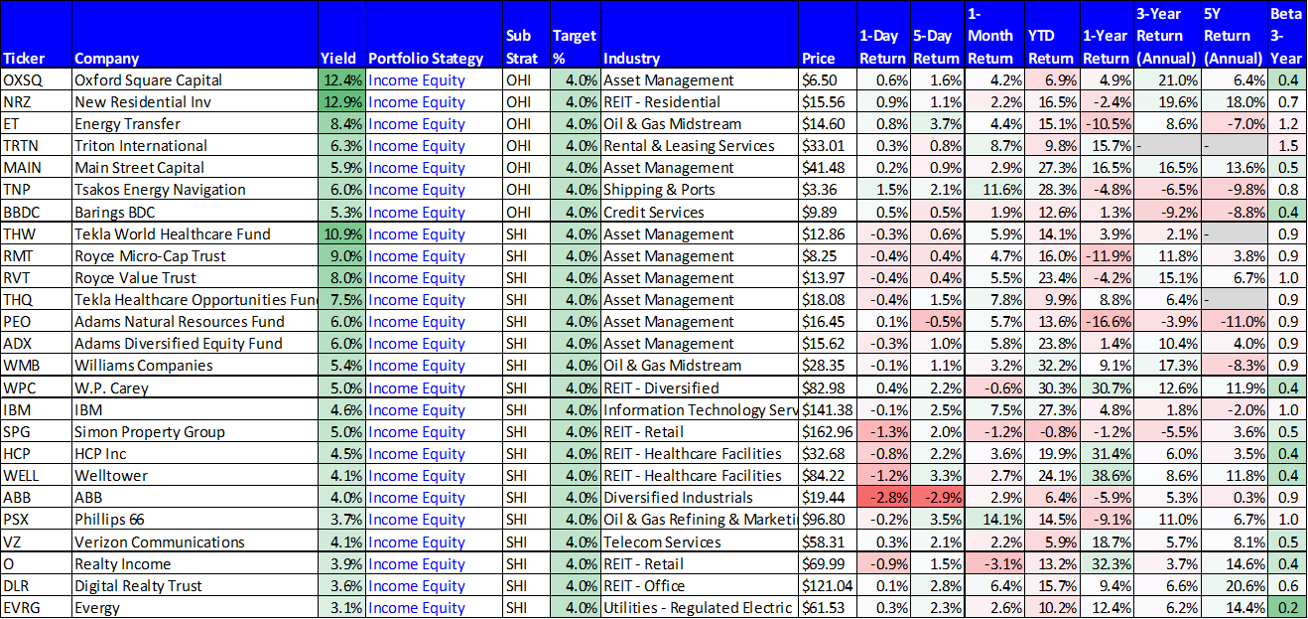
Task: Select the Williams Companies cell
Action: 195,366
